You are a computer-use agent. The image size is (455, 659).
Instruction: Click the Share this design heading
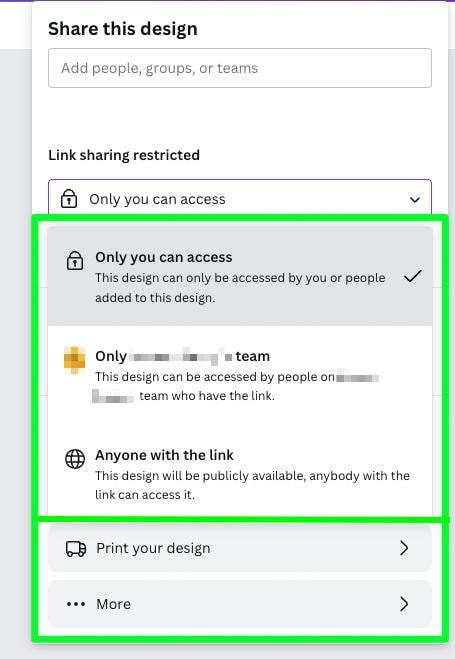pos(123,29)
